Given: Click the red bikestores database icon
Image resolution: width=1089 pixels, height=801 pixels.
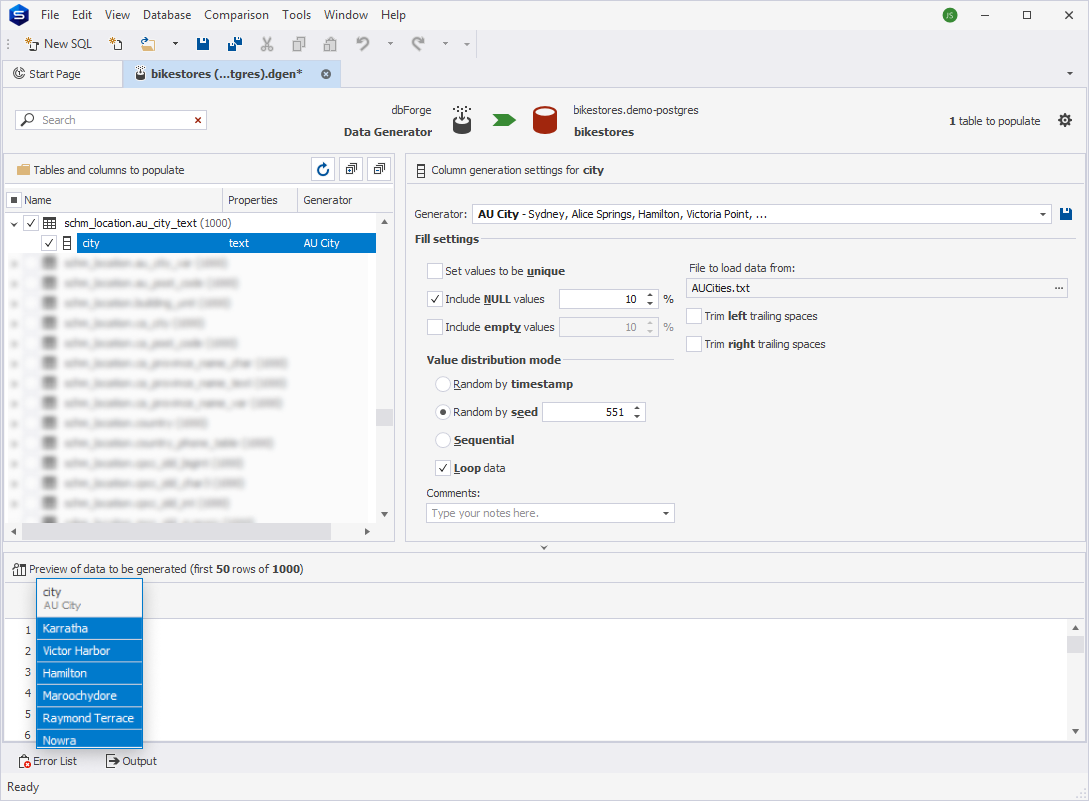Looking at the screenshot, I should click(544, 120).
